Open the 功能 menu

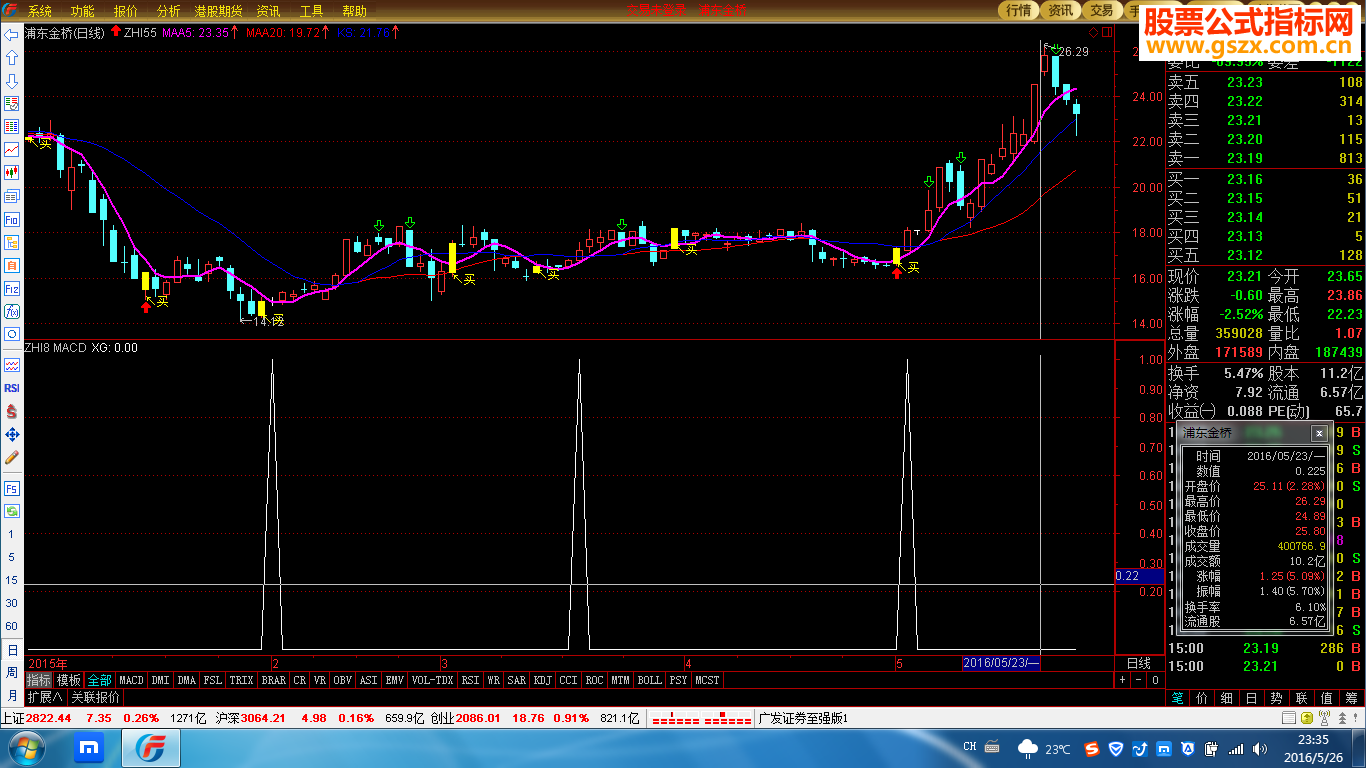click(83, 11)
